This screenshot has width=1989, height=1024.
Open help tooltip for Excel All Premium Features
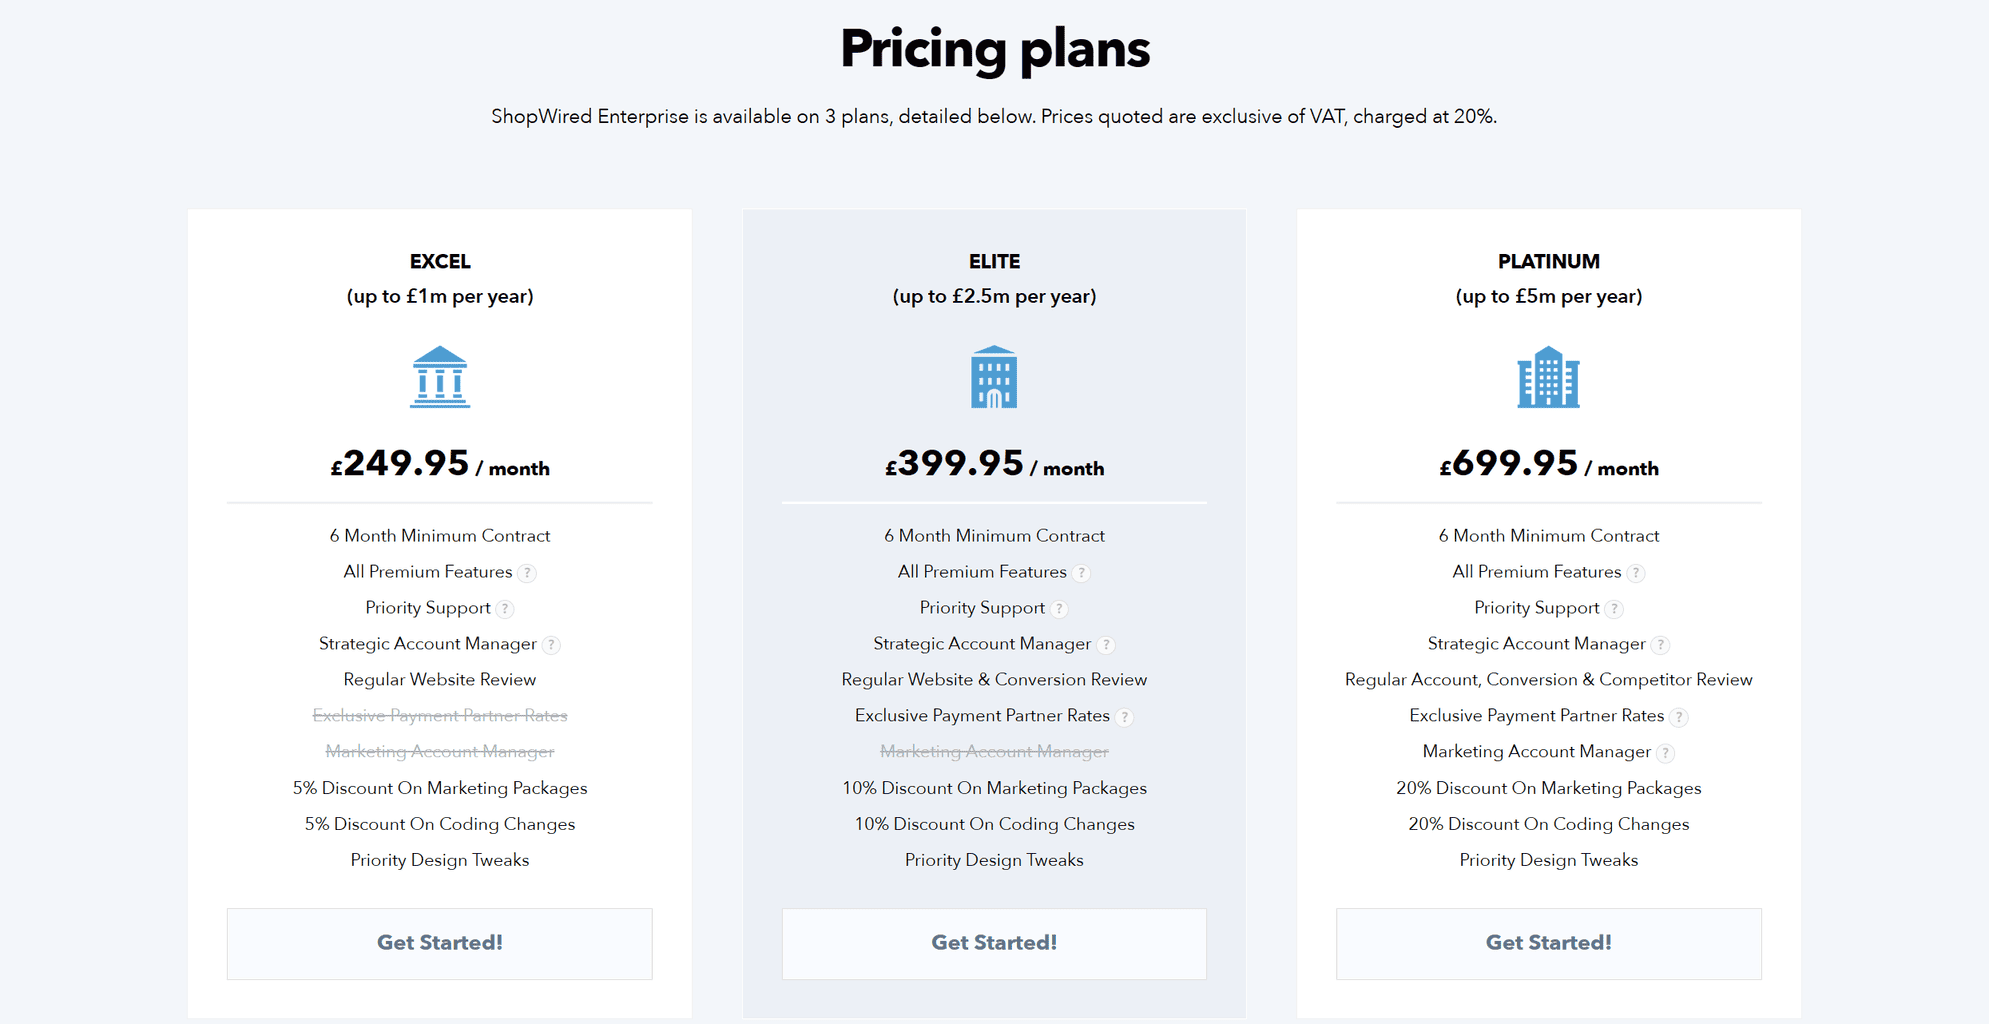click(x=527, y=573)
